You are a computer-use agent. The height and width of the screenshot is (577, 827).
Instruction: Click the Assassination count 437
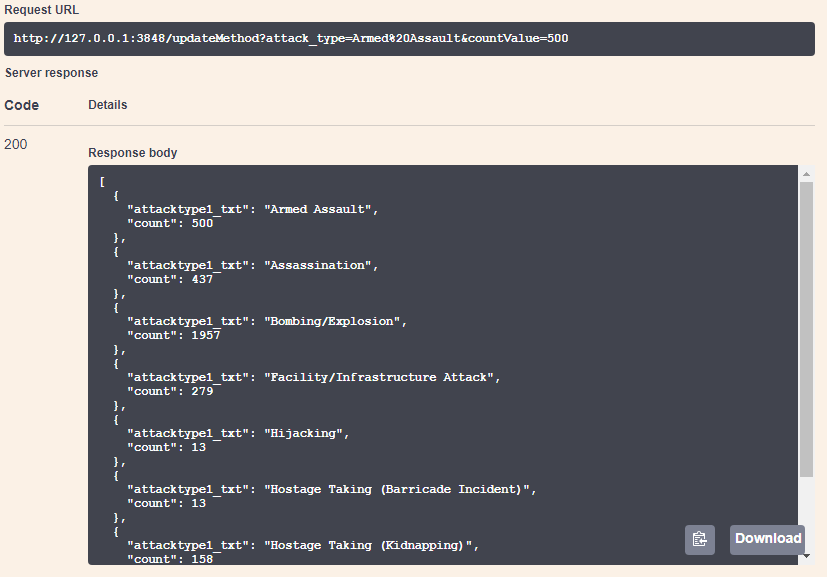[x=202, y=280]
